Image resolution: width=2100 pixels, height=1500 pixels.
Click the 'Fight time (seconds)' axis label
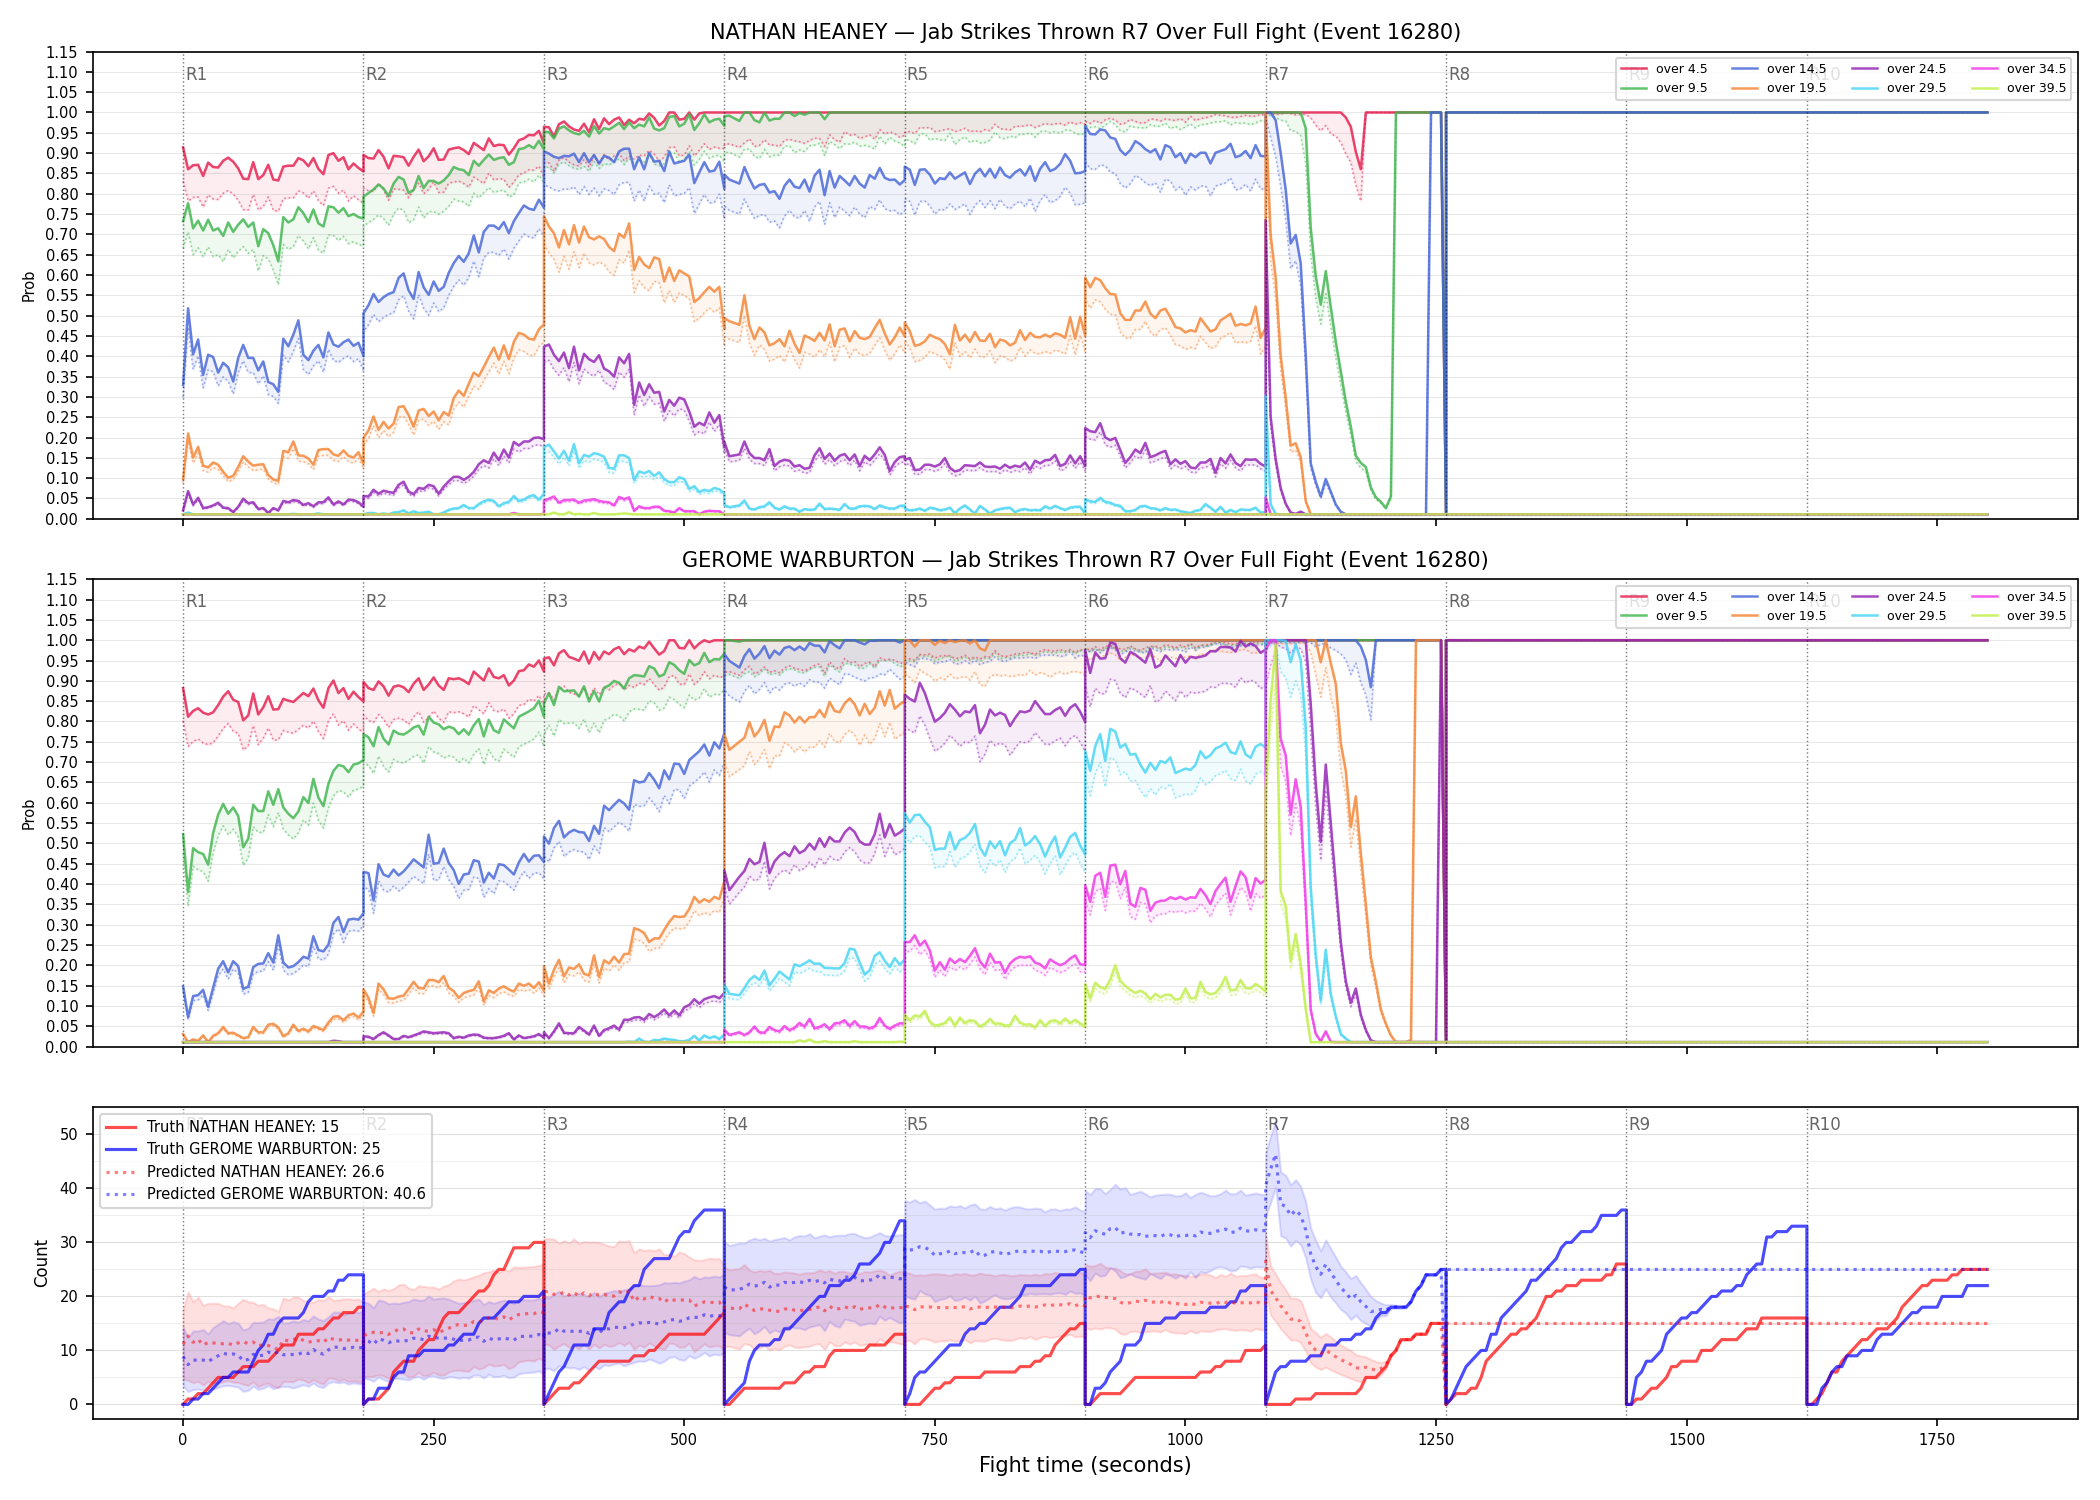click(1085, 1465)
